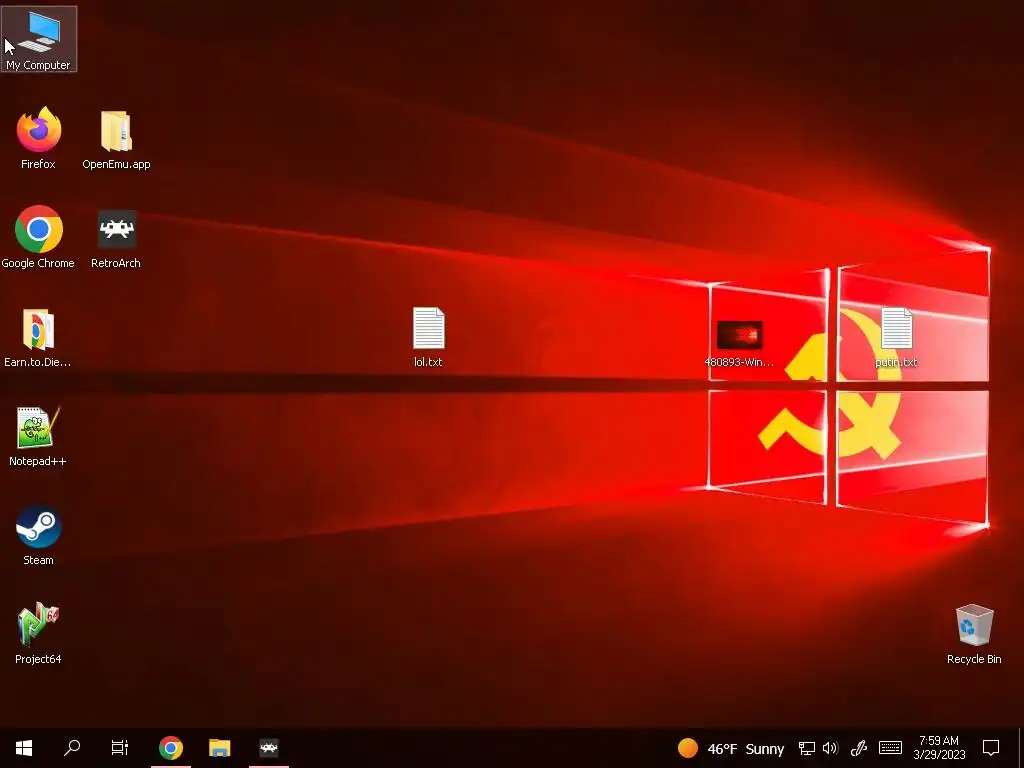
Task: Select the putin.txt text file
Action: click(x=896, y=336)
